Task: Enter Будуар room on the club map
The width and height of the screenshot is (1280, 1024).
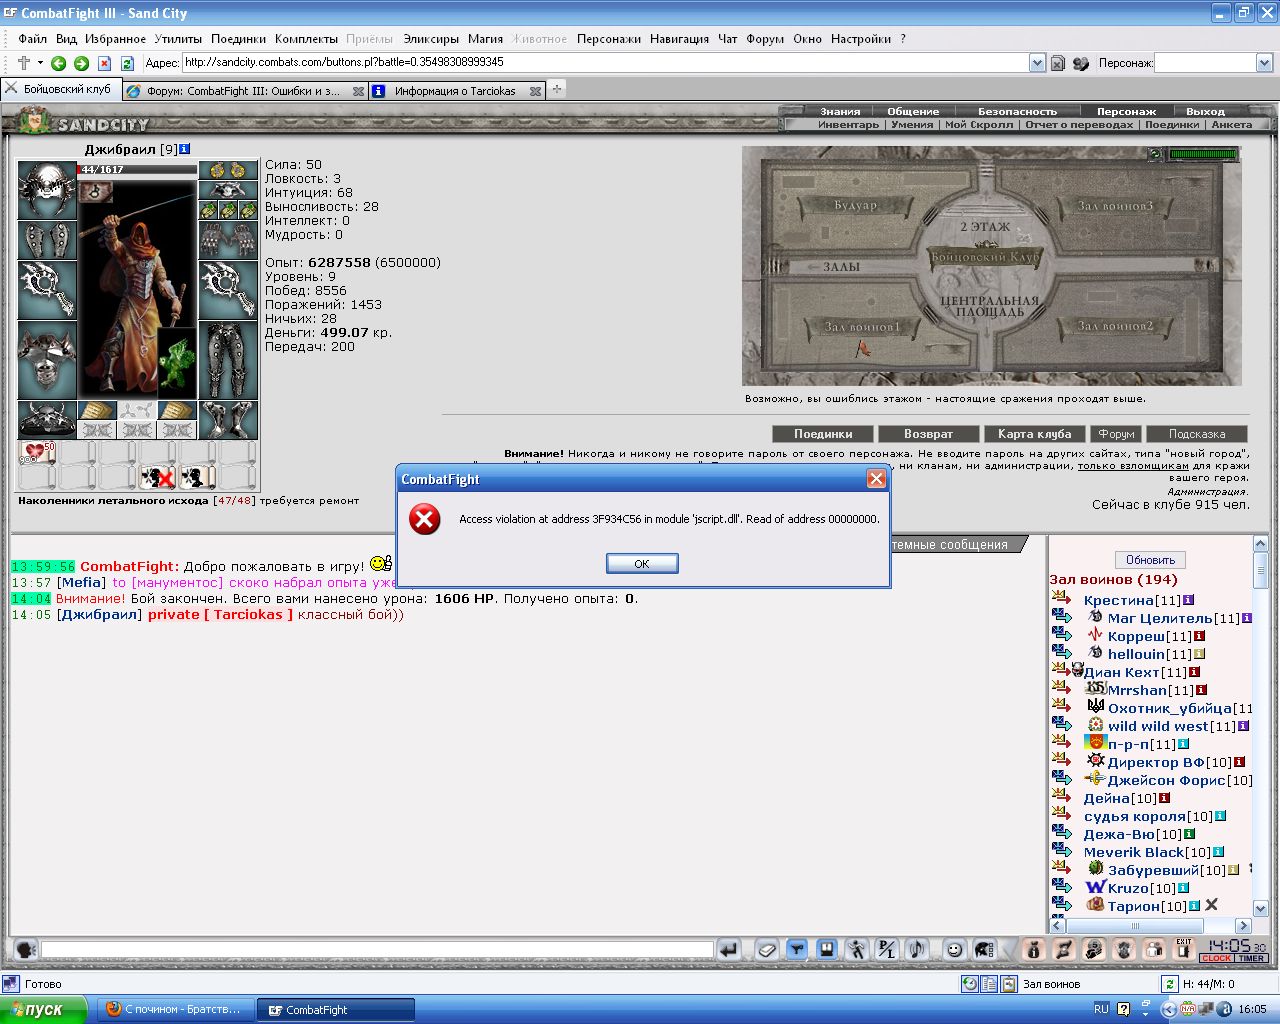Action: pyautogui.click(x=856, y=205)
